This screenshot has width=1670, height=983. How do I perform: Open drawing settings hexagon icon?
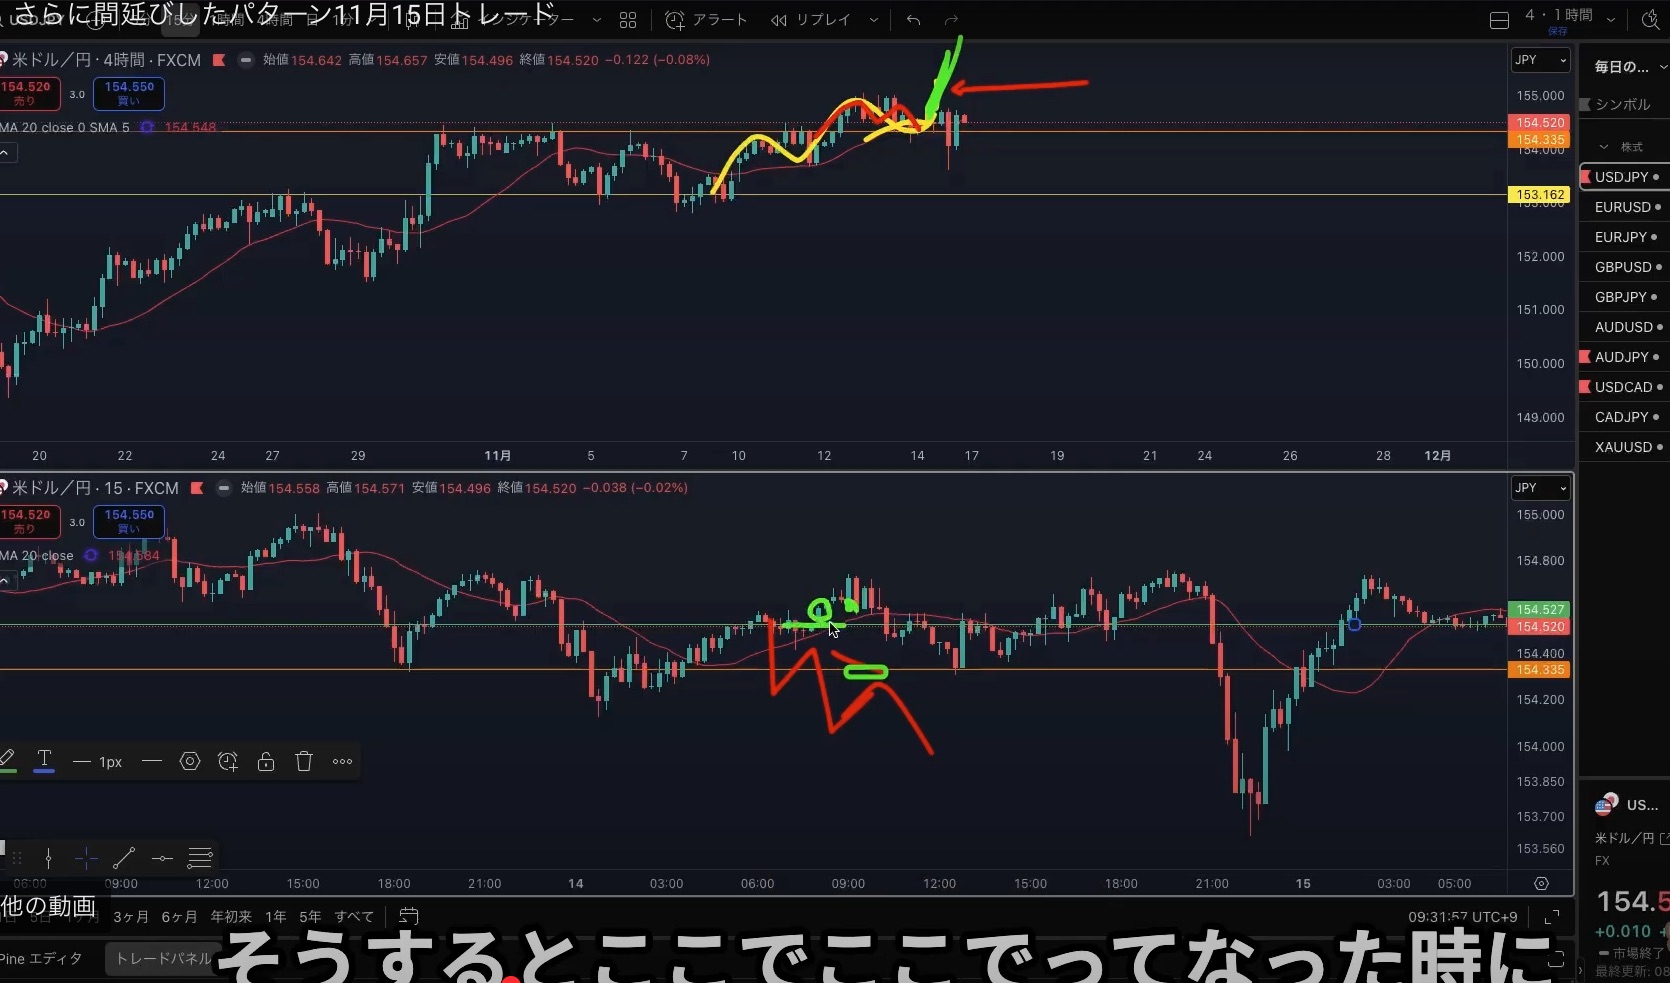tap(190, 762)
